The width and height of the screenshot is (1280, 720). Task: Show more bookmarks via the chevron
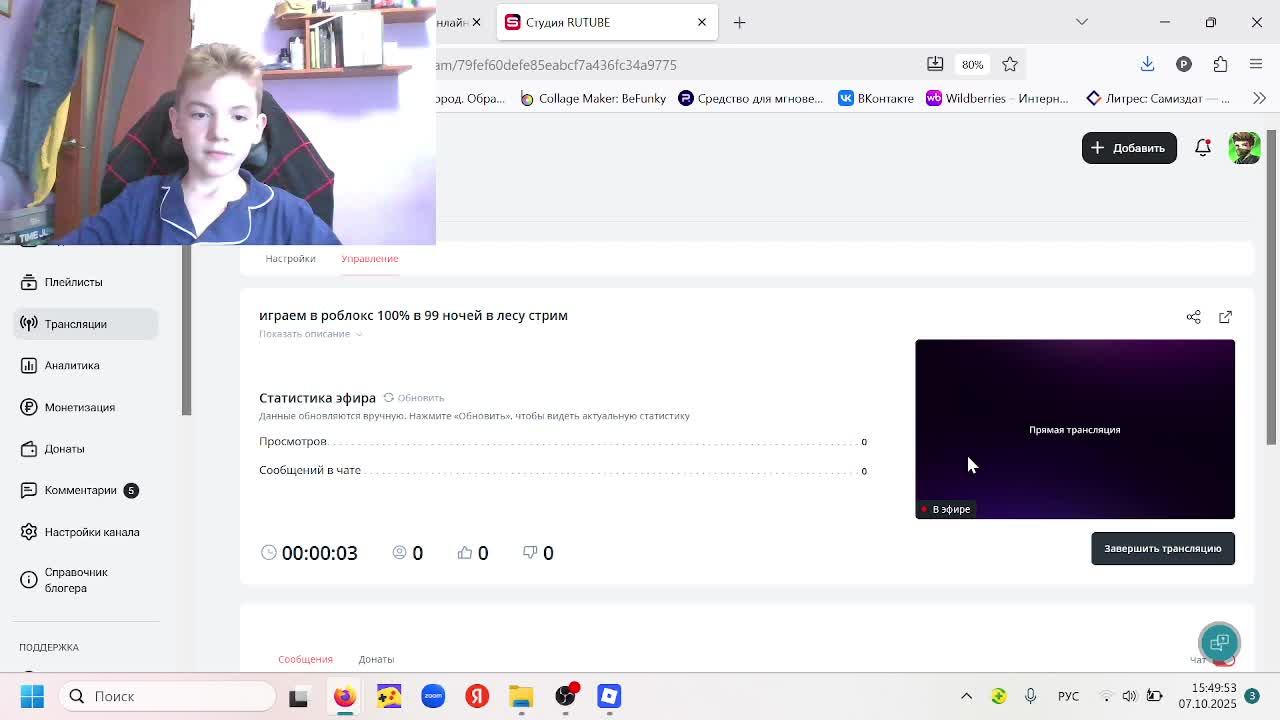click(1259, 98)
